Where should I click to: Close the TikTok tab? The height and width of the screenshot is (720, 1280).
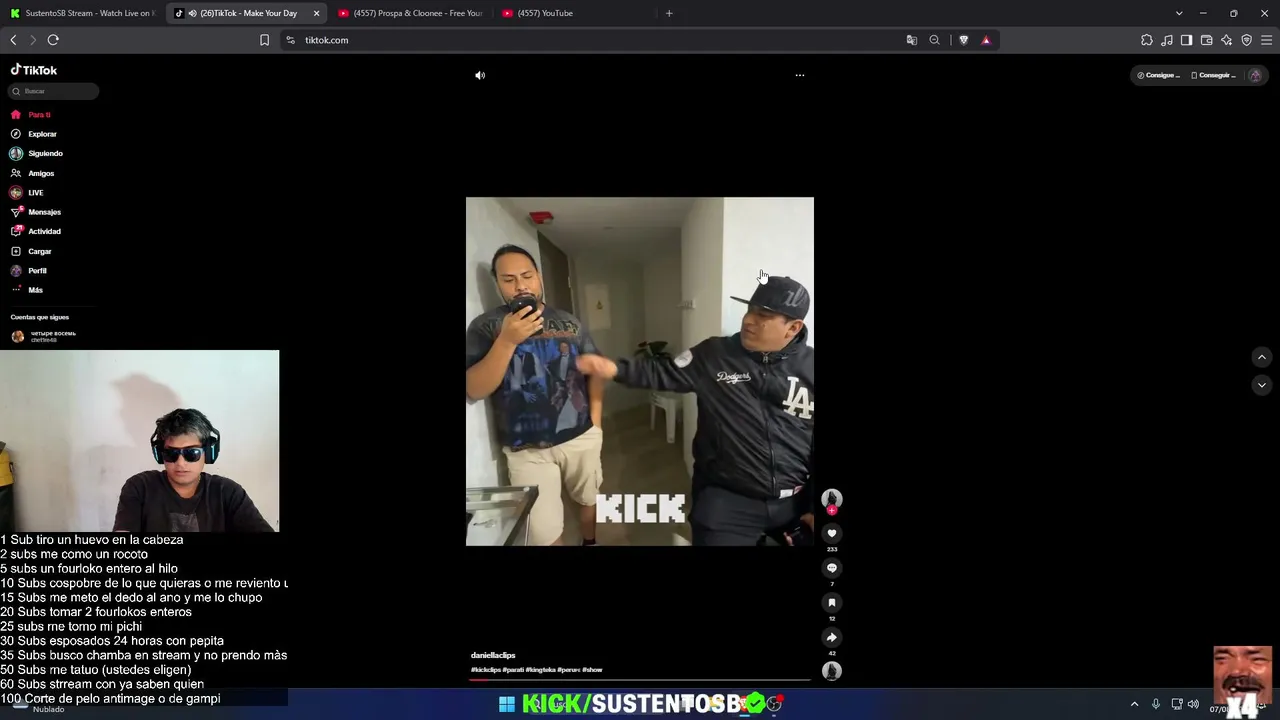click(316, 13)
